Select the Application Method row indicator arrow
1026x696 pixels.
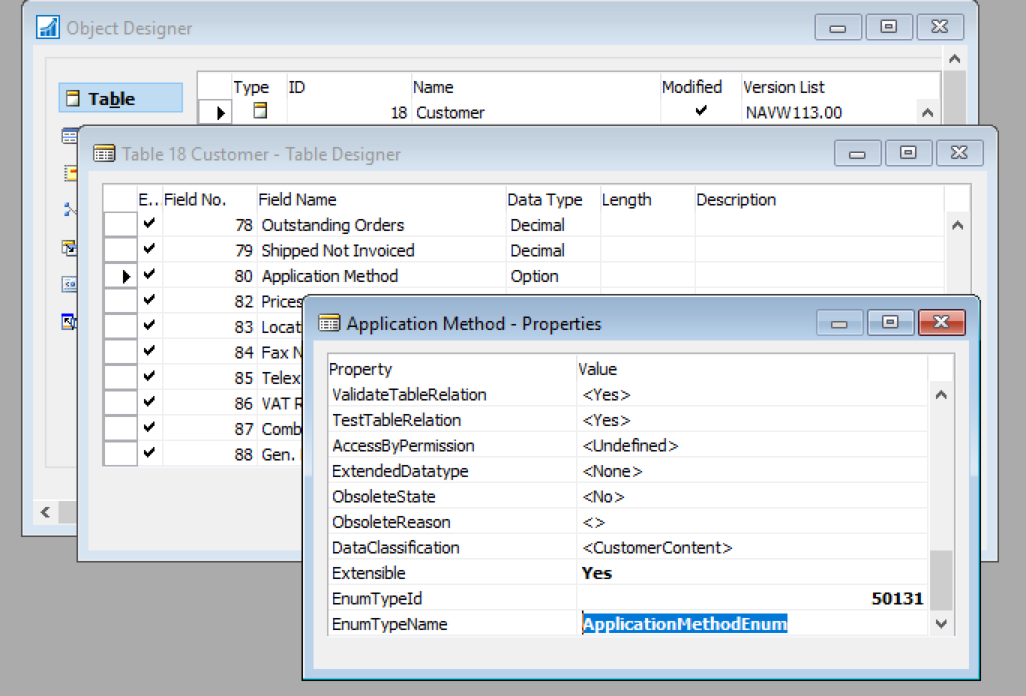point(126,277)
